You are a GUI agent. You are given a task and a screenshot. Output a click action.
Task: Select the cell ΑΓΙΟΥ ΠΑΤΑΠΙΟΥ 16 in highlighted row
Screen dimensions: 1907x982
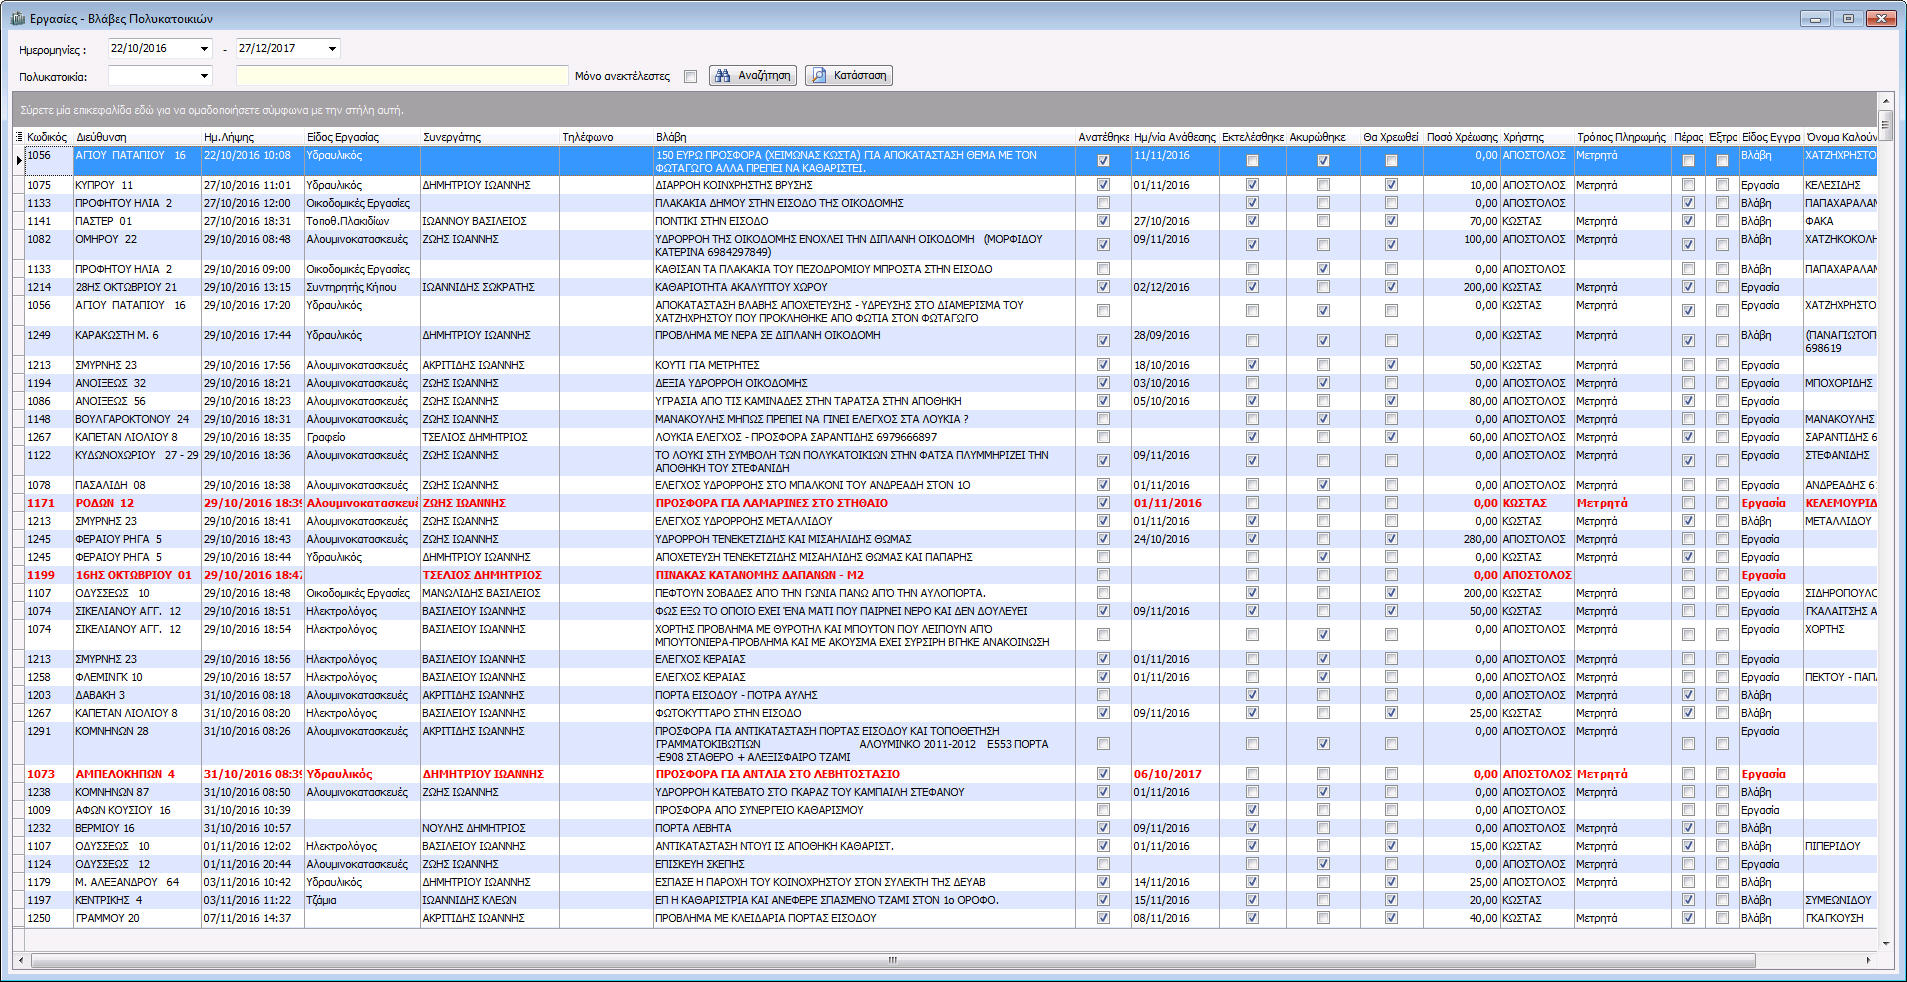coord(131,155)
